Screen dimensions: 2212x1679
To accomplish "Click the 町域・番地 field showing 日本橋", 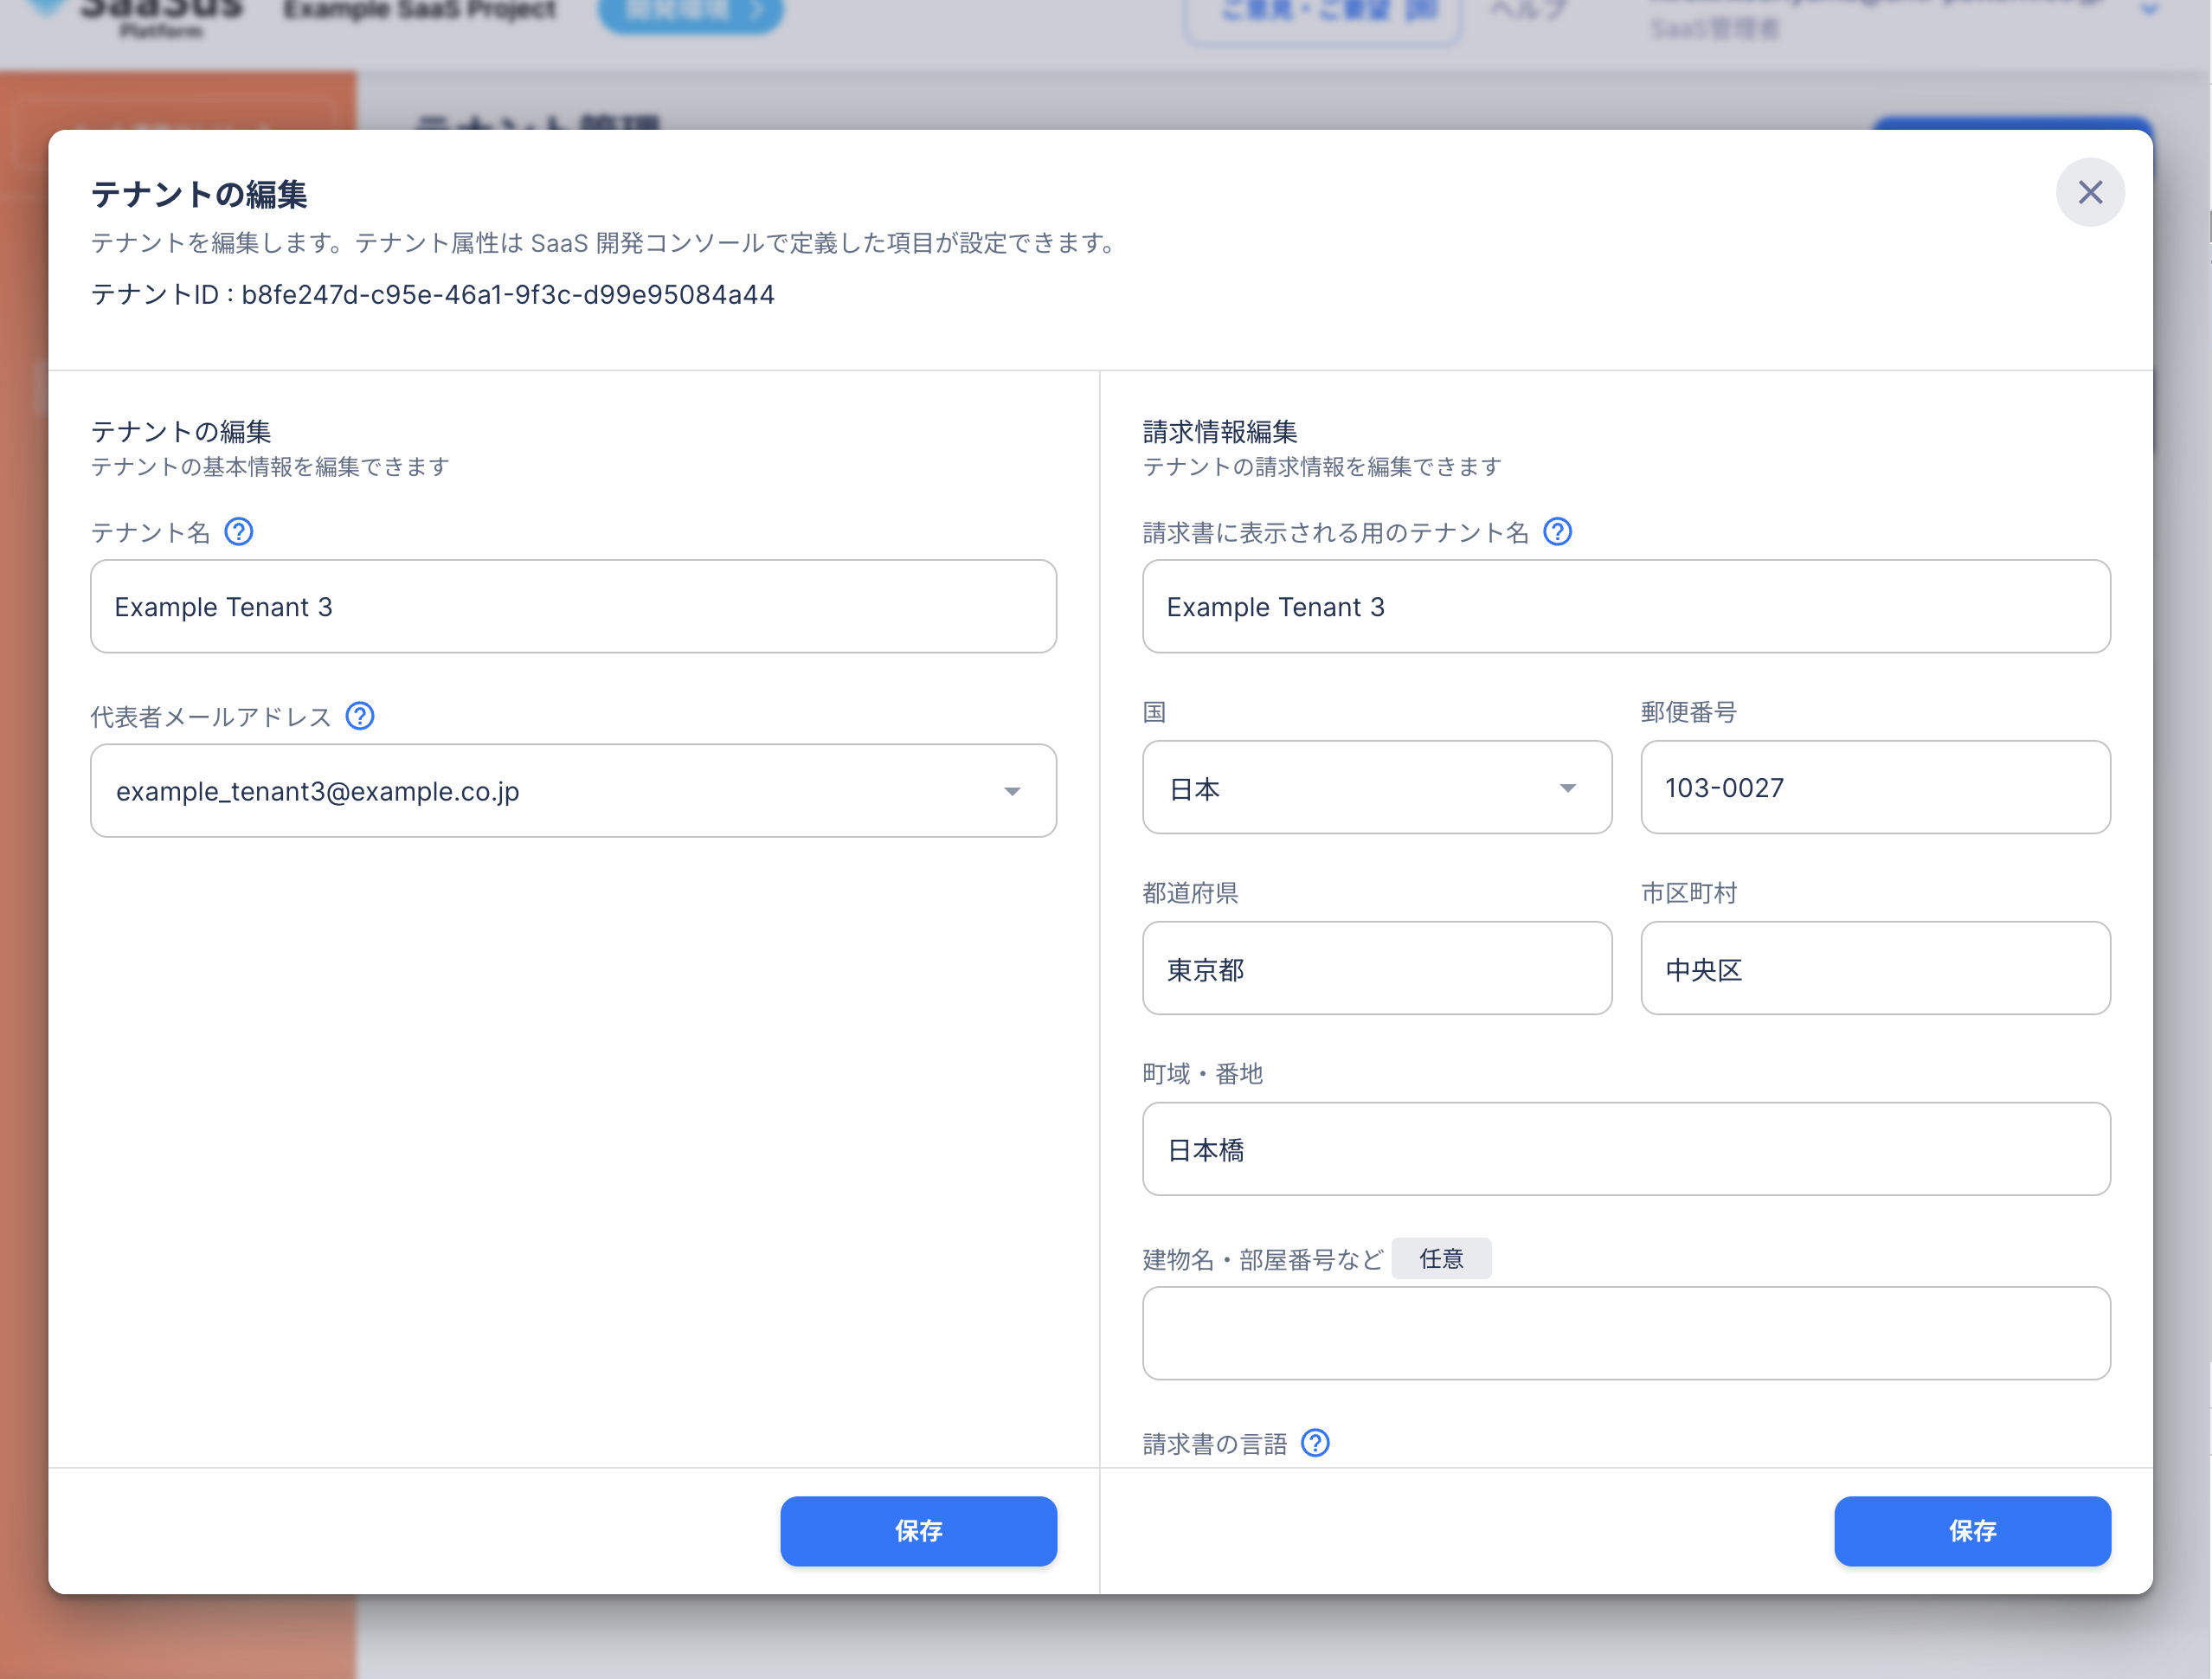I will 1625,1150.
